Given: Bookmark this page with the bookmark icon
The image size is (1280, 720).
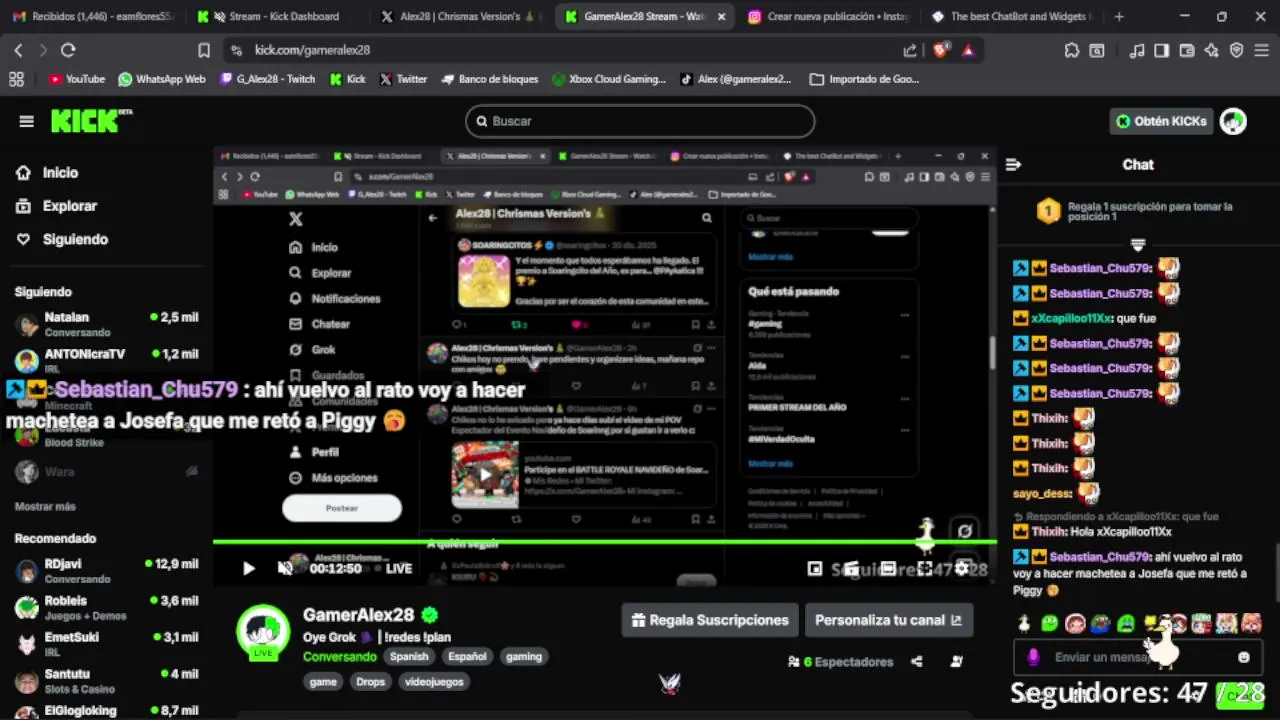Looking at the screenshot, I should [204, 50].
